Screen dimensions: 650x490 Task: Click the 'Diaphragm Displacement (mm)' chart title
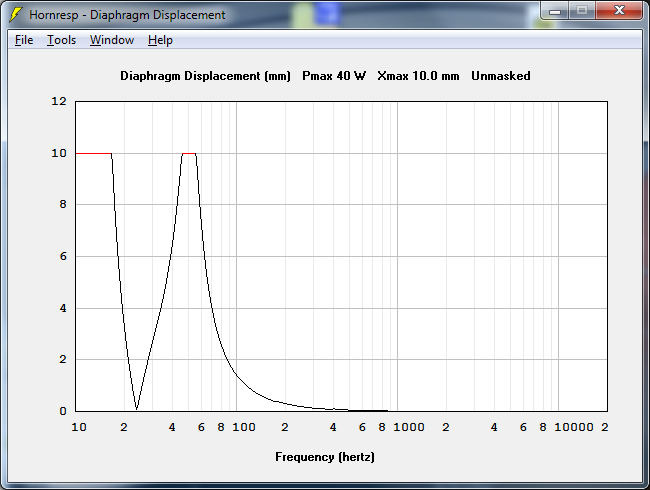tap(205, 76)
